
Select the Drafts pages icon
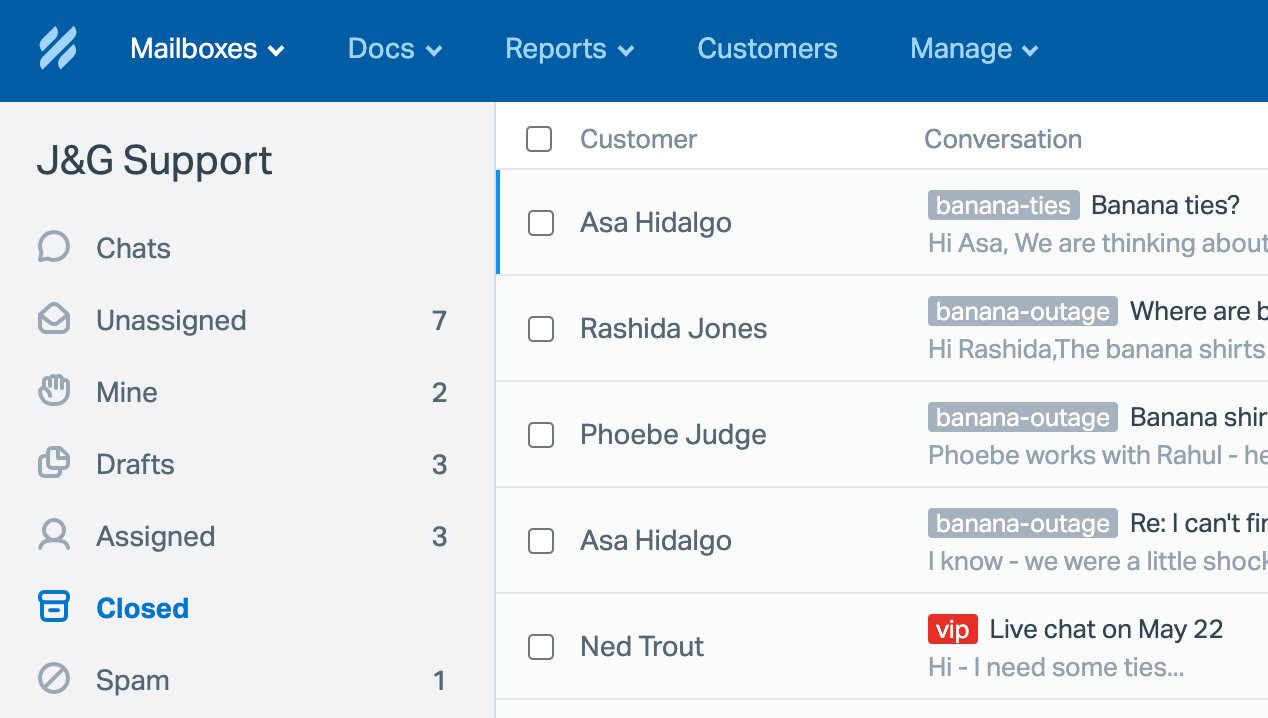(54, 463)
